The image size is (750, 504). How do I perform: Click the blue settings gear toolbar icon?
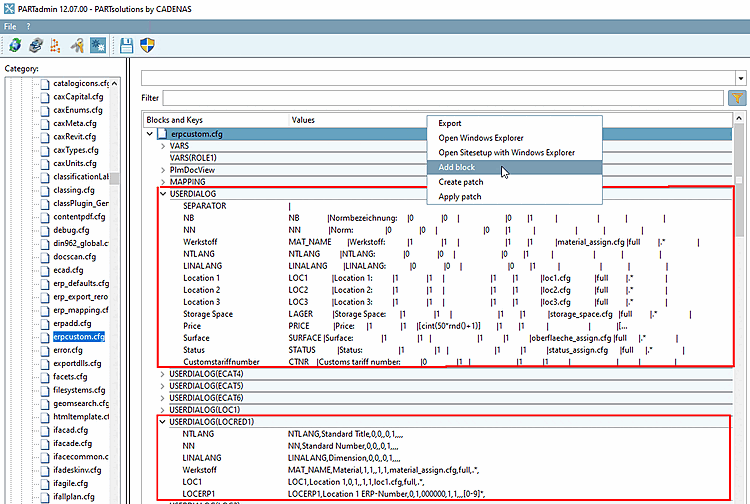tap(99, 45)
